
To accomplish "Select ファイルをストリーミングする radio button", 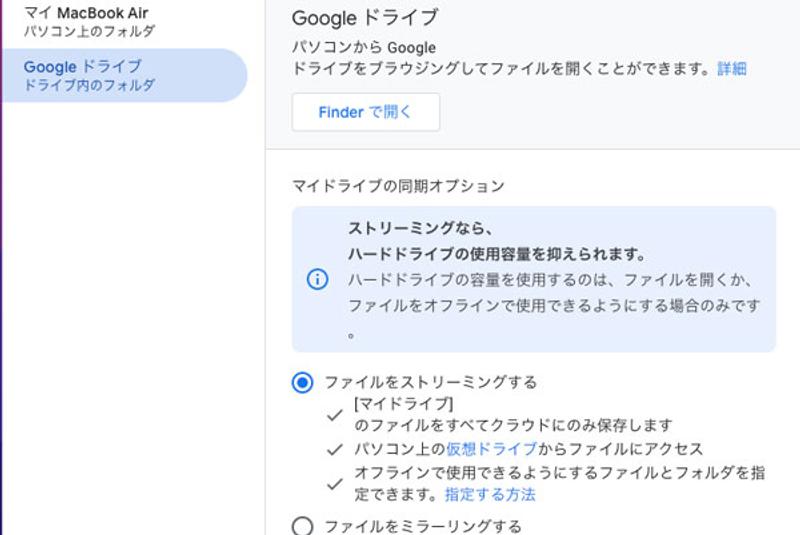I will (303, 383).
